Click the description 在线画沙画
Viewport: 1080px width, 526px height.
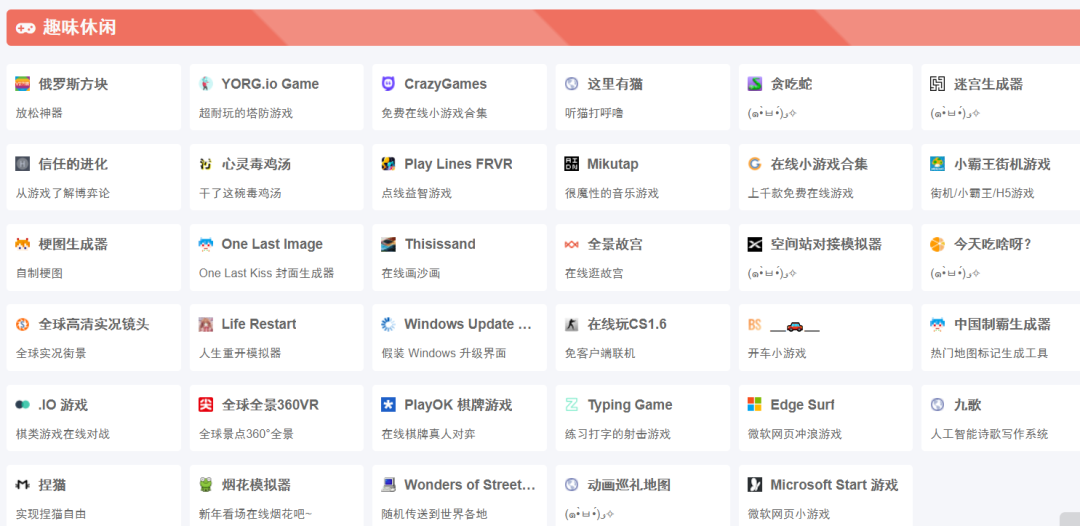point(411,273)
